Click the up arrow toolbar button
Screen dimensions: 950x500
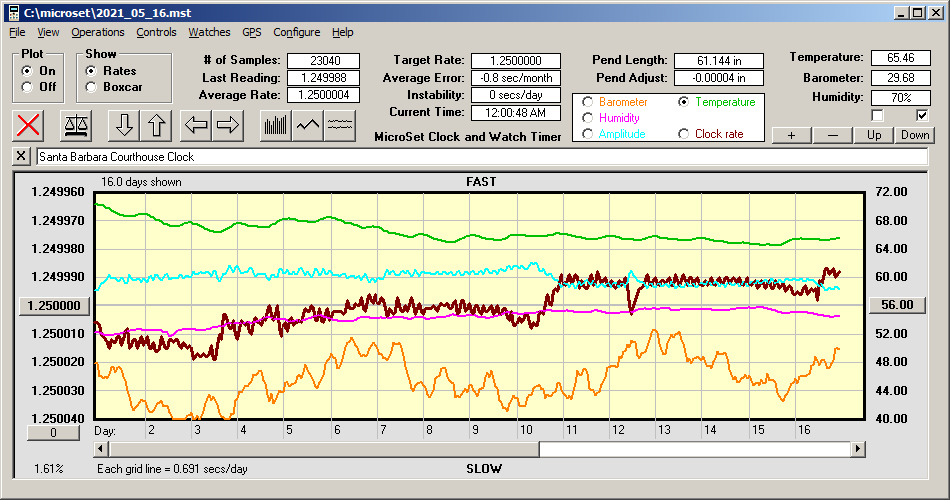156,125
